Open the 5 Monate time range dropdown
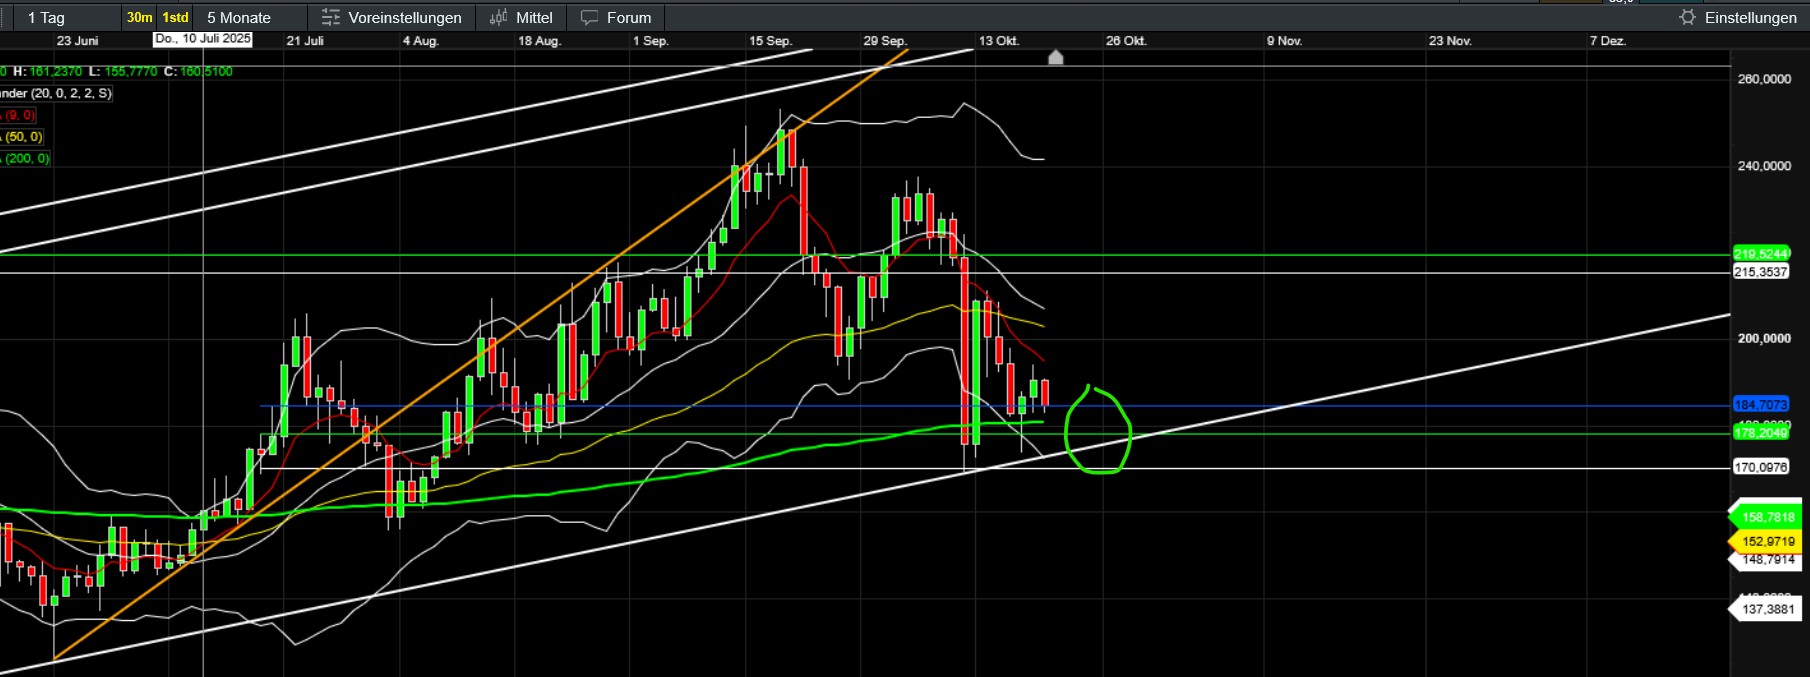 click(x=250, y=18)
